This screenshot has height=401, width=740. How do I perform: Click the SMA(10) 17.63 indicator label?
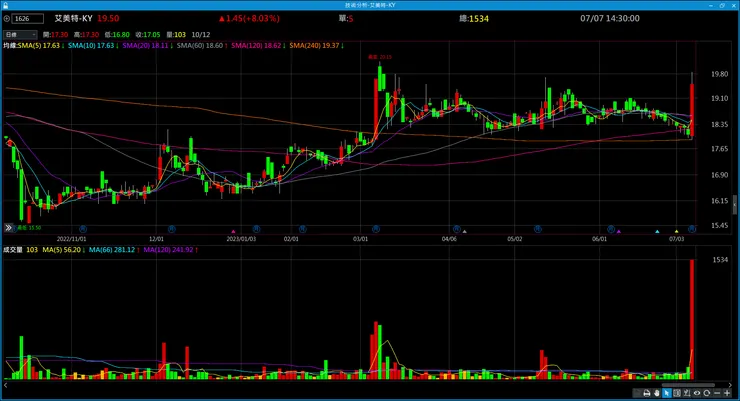coord(93,46)
